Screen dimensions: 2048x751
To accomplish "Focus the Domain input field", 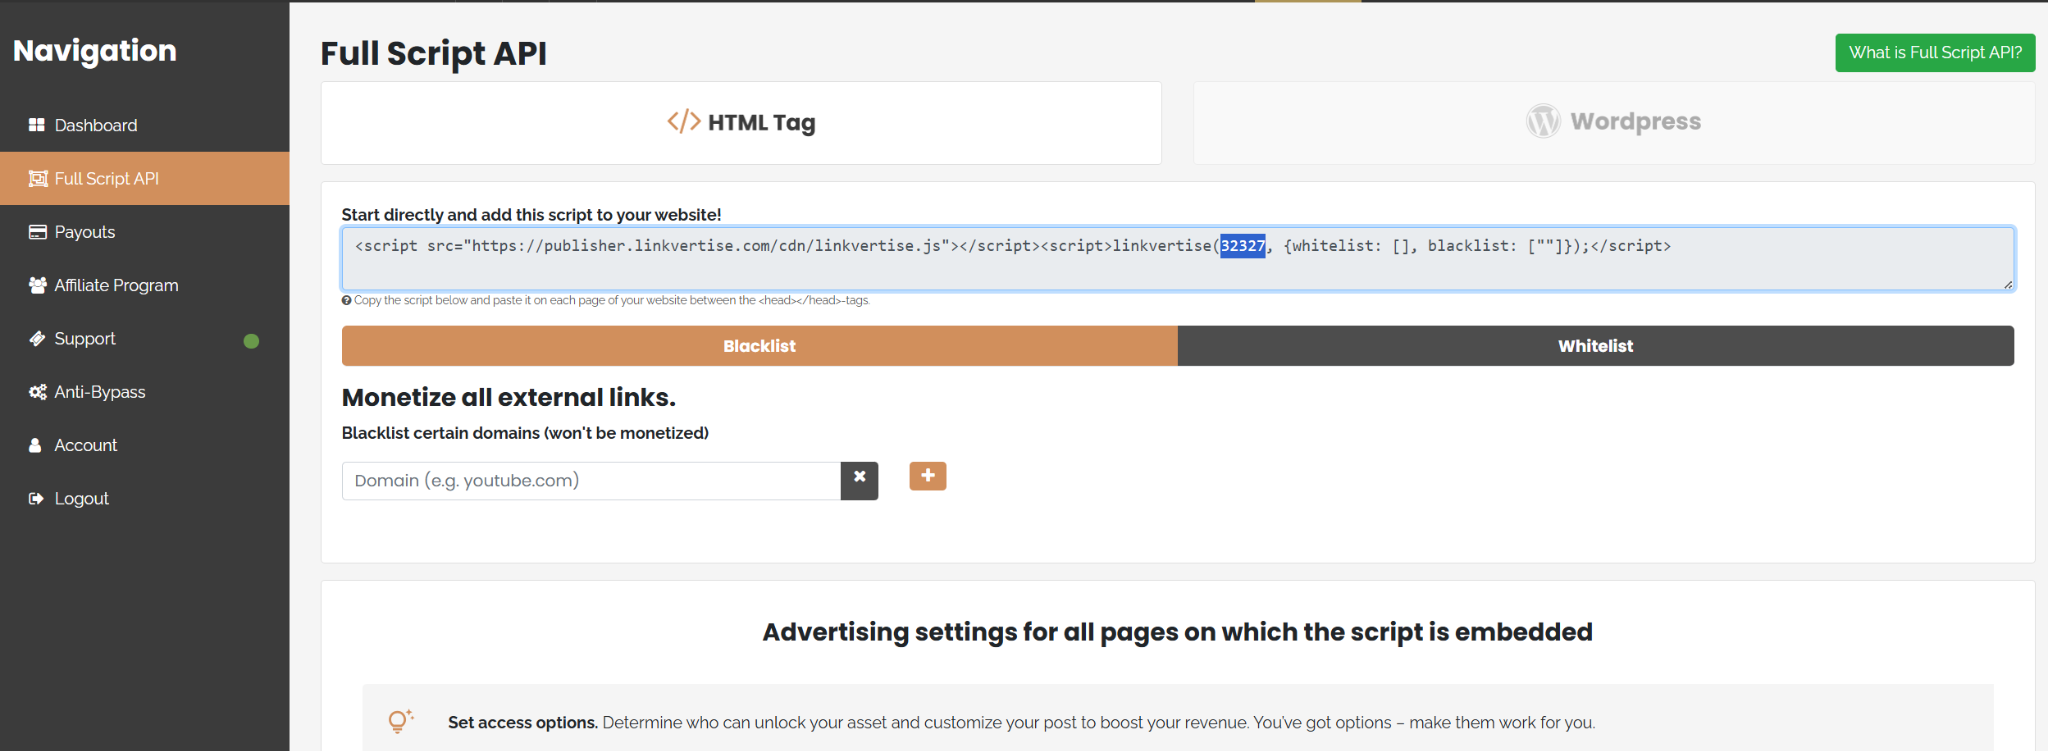I will (x=591, y=481).
